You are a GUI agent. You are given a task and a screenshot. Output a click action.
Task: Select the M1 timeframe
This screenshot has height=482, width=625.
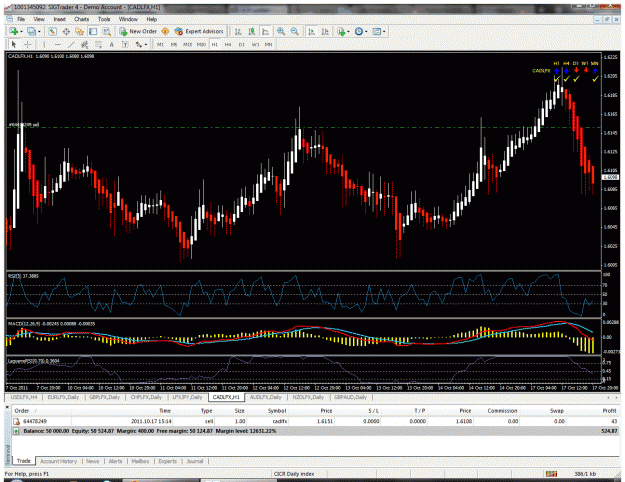[x=160, y=45]
